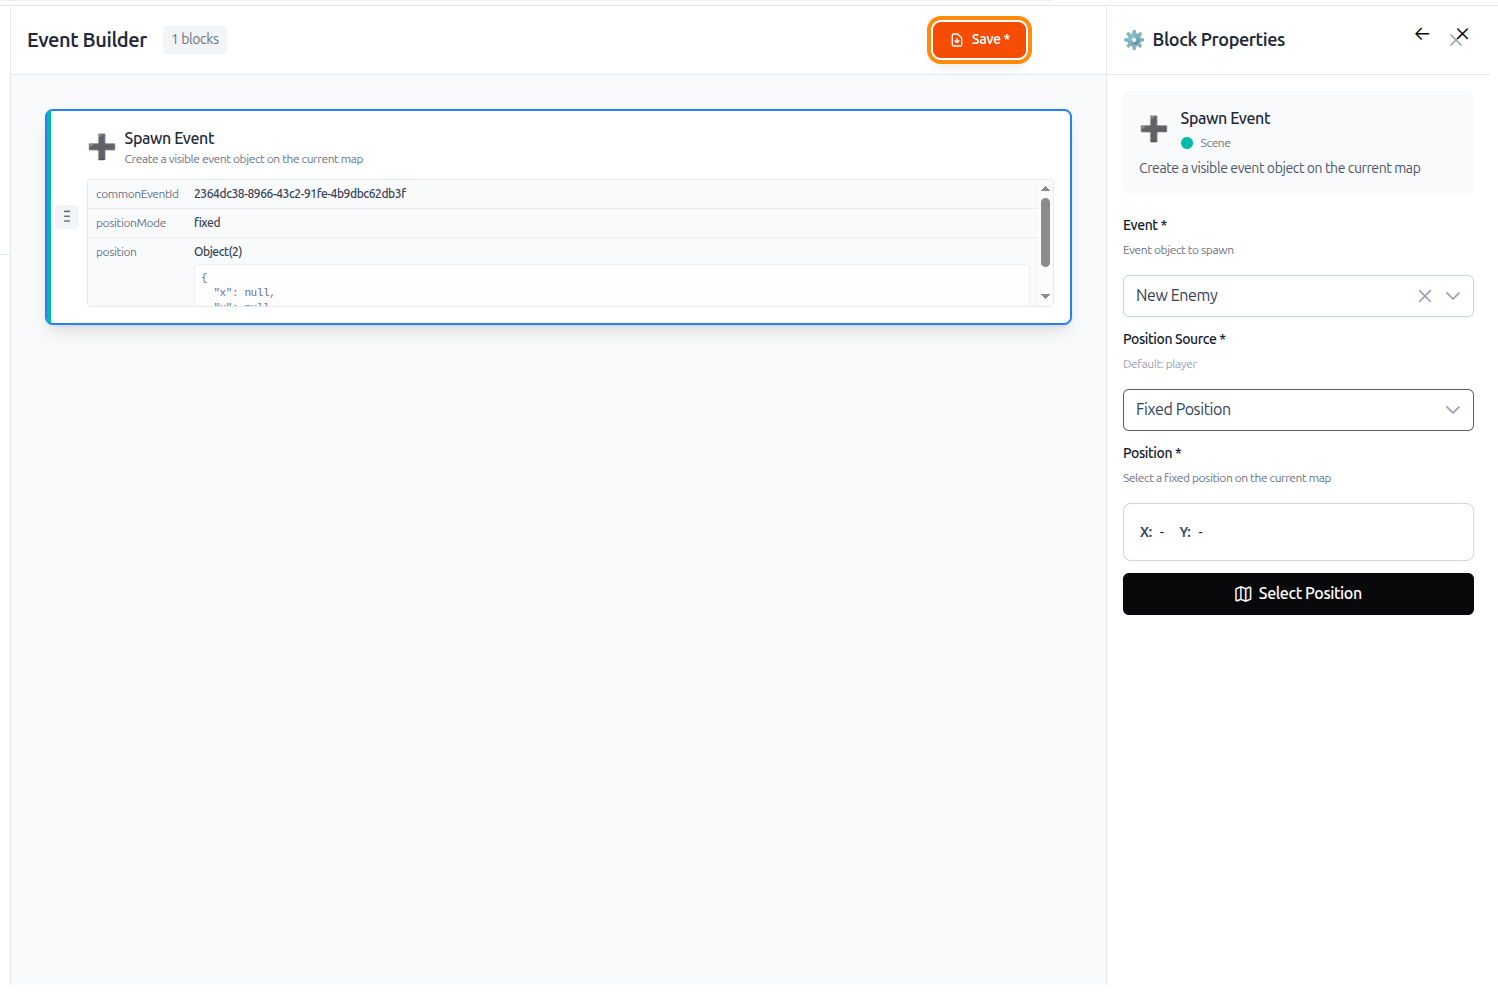Image resolution: width=1498 pixels, height=992 pixels.
Task: Click the Object(2) position value
Action: coord(218,252)
